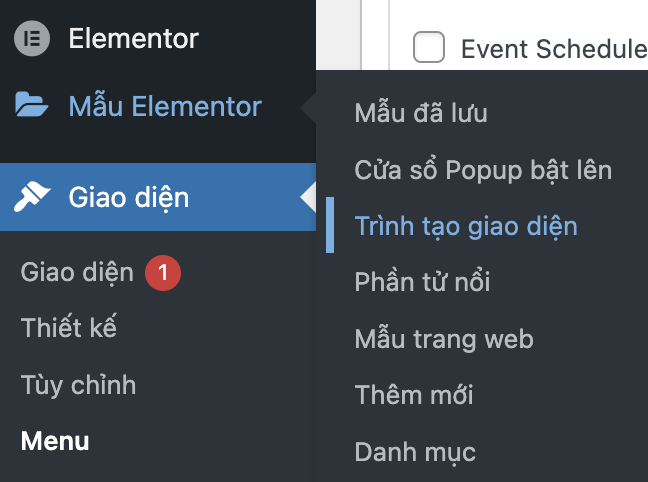Select the Giao diện main menu

click(x=128, y=197)
